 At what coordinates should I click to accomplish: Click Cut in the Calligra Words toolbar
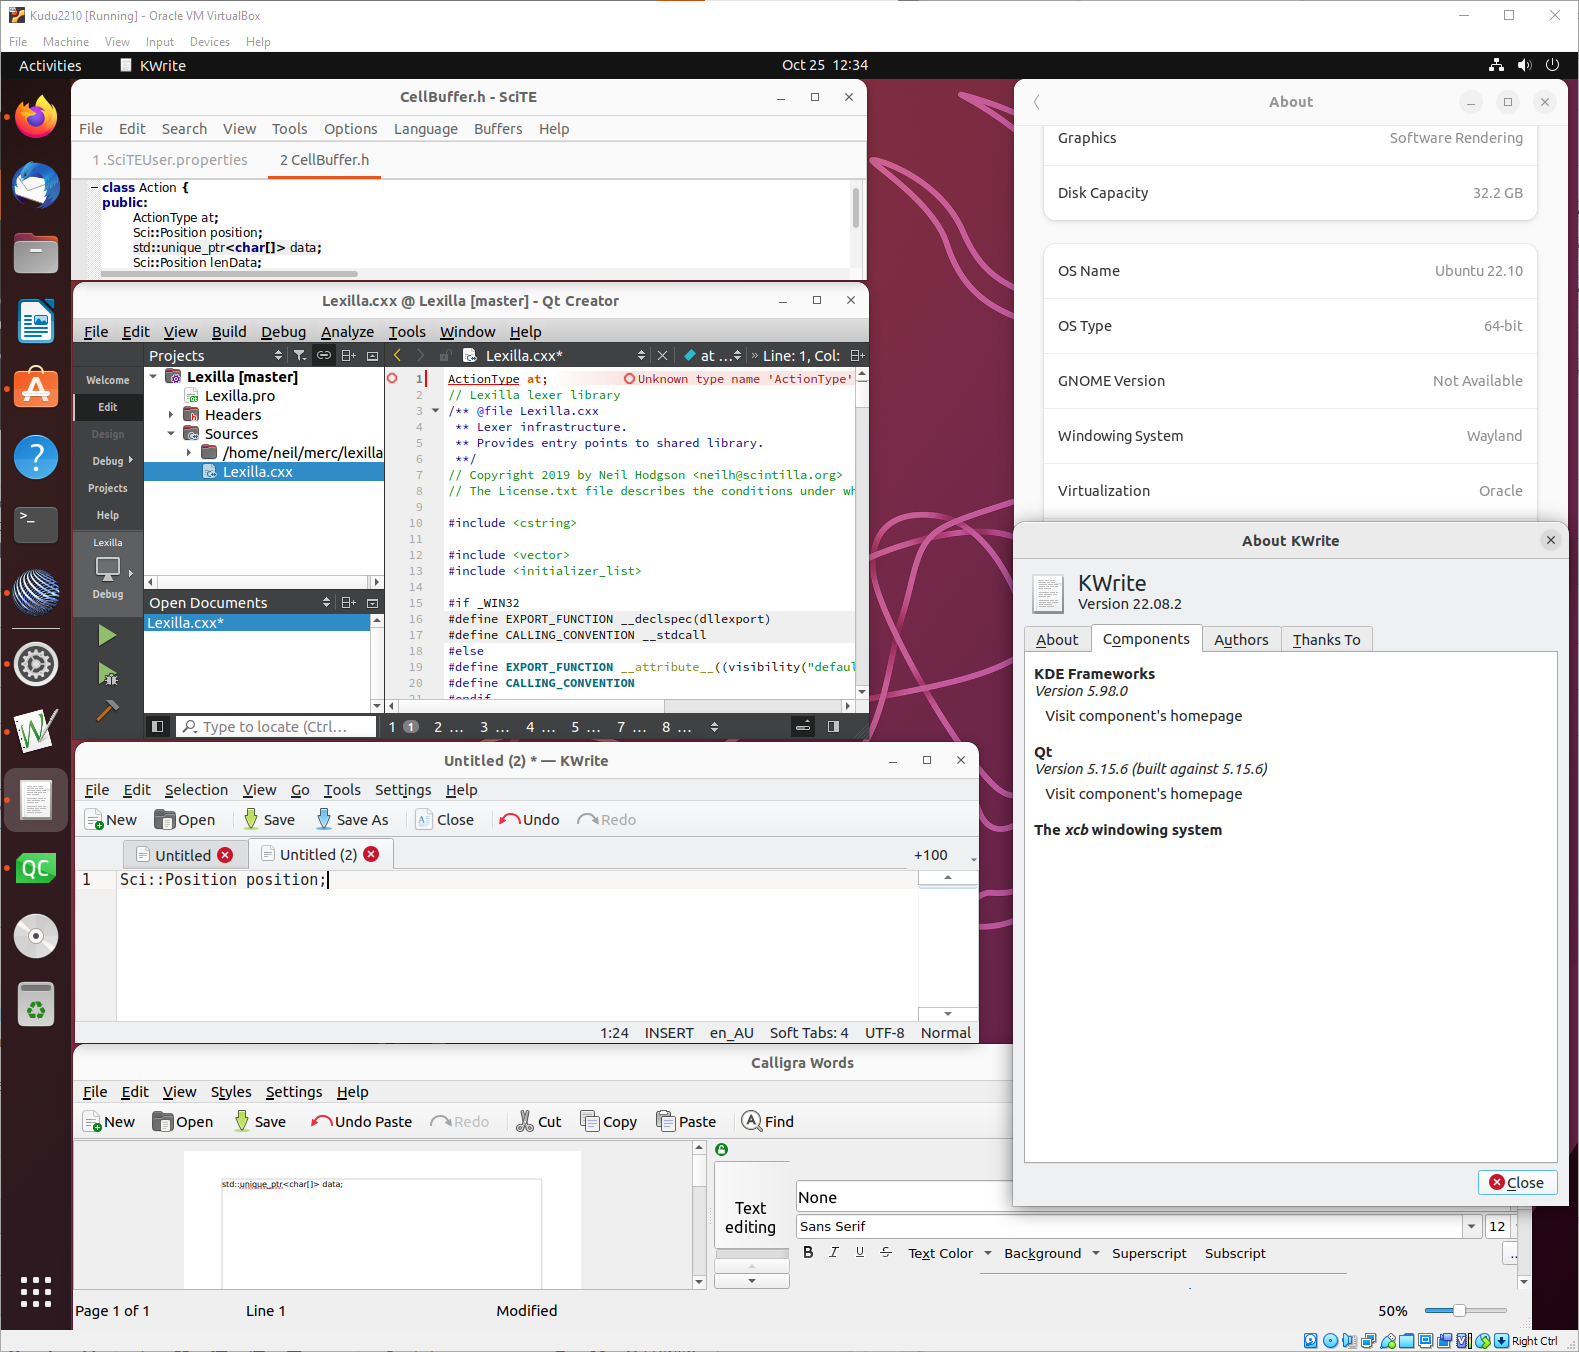(x=539, y=1122)
